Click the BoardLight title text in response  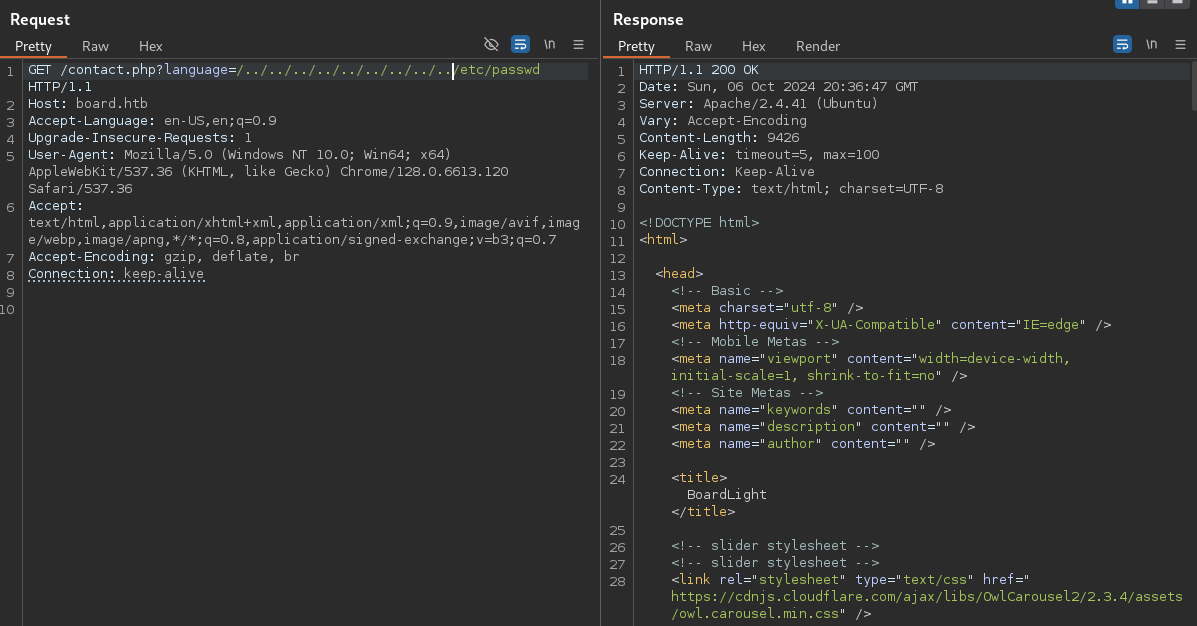click(x=726, y=494)
